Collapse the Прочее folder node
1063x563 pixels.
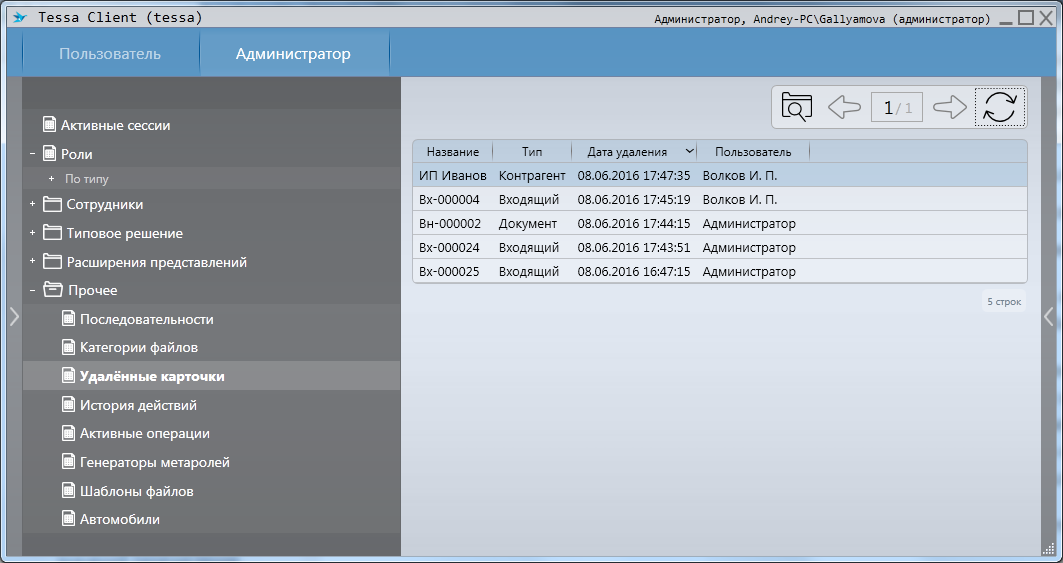pyautogui.click(x=32, y=291)
